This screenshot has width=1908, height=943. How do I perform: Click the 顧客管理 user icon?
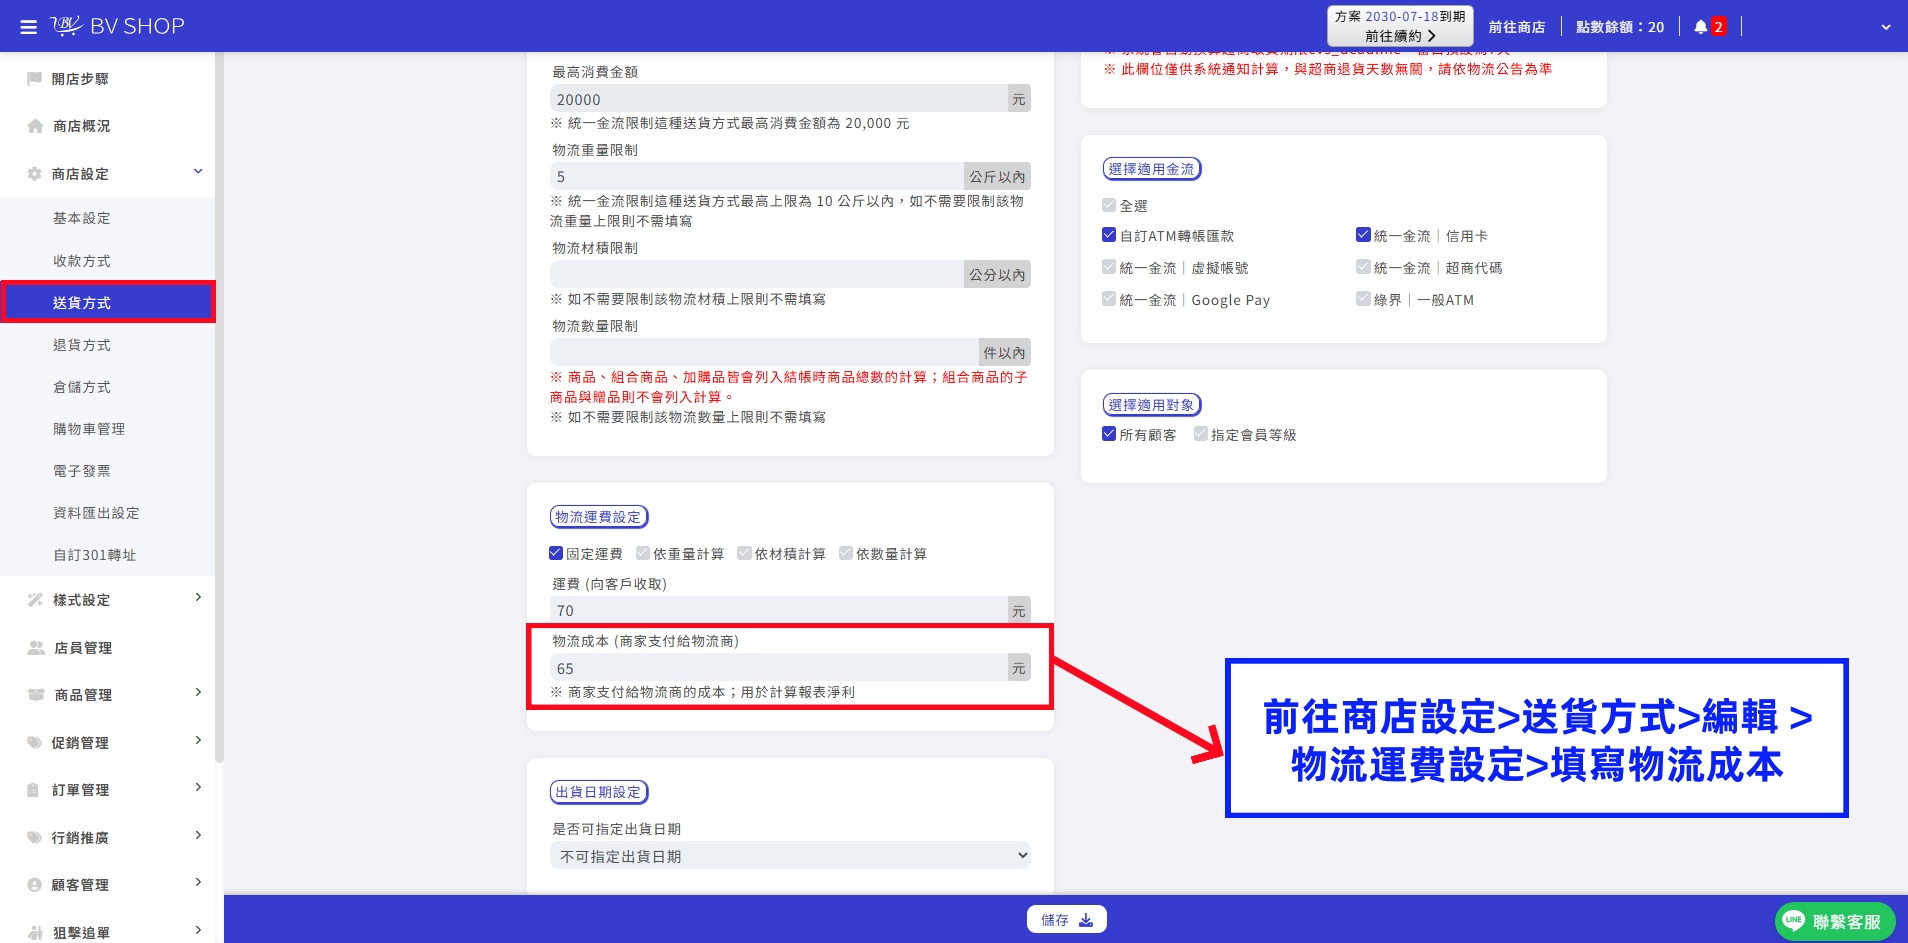point(34,885)
